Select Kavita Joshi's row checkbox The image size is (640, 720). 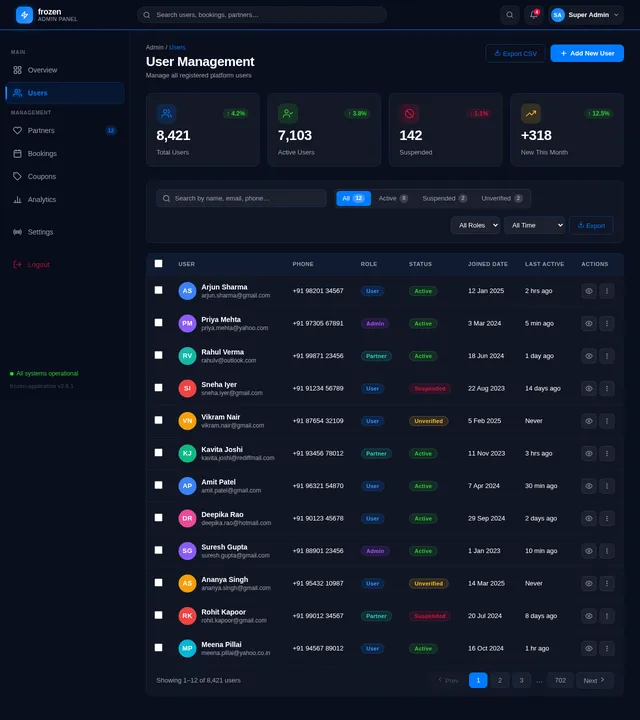pos(158,453)
